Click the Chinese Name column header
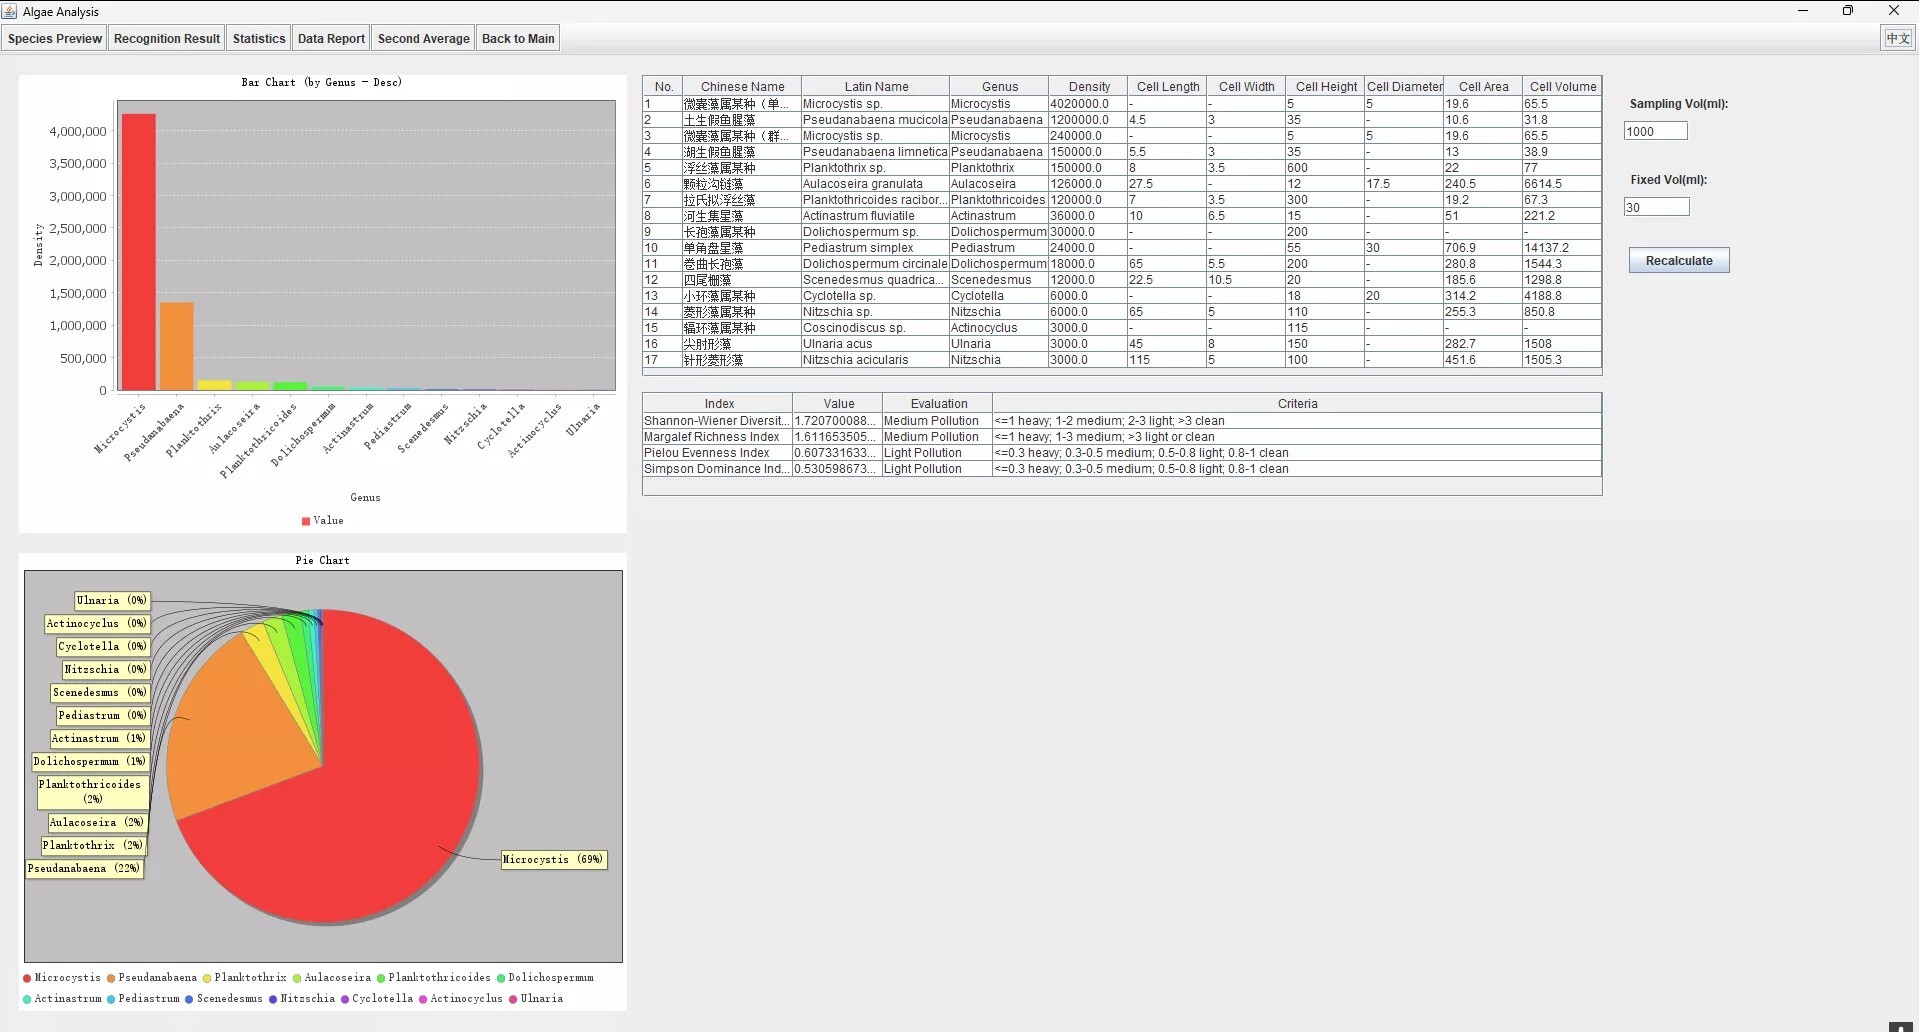Image resolution: width=1920 pixels, height=1032 pixels. click(x=742, y=87)
